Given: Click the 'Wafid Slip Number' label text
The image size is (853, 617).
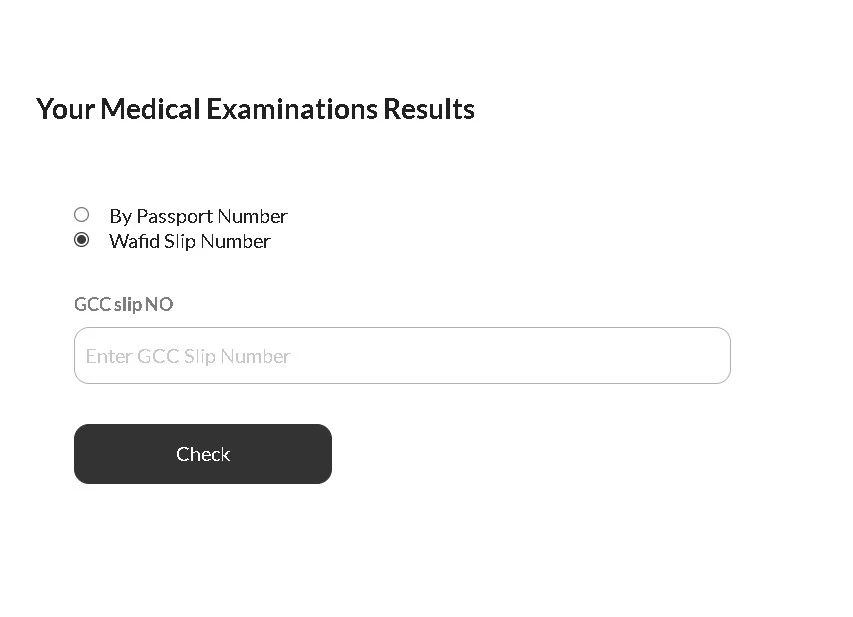Looking at the screenshot, I should [189, 242].
